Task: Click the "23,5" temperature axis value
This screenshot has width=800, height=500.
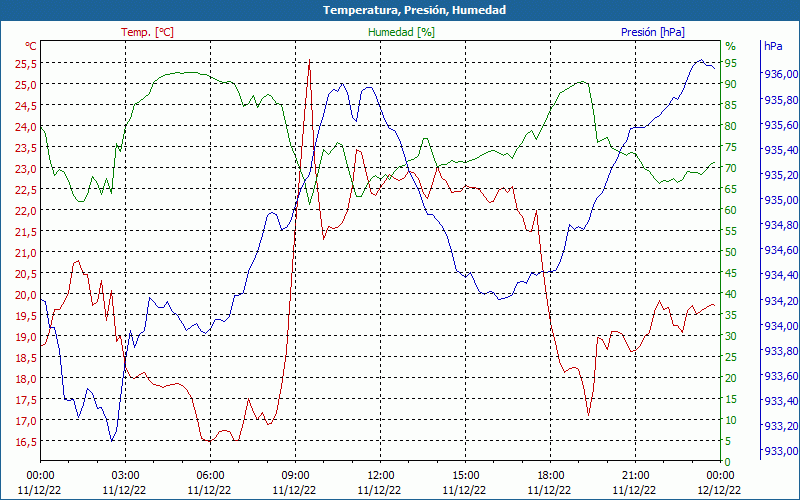Action: click(26, 147)
